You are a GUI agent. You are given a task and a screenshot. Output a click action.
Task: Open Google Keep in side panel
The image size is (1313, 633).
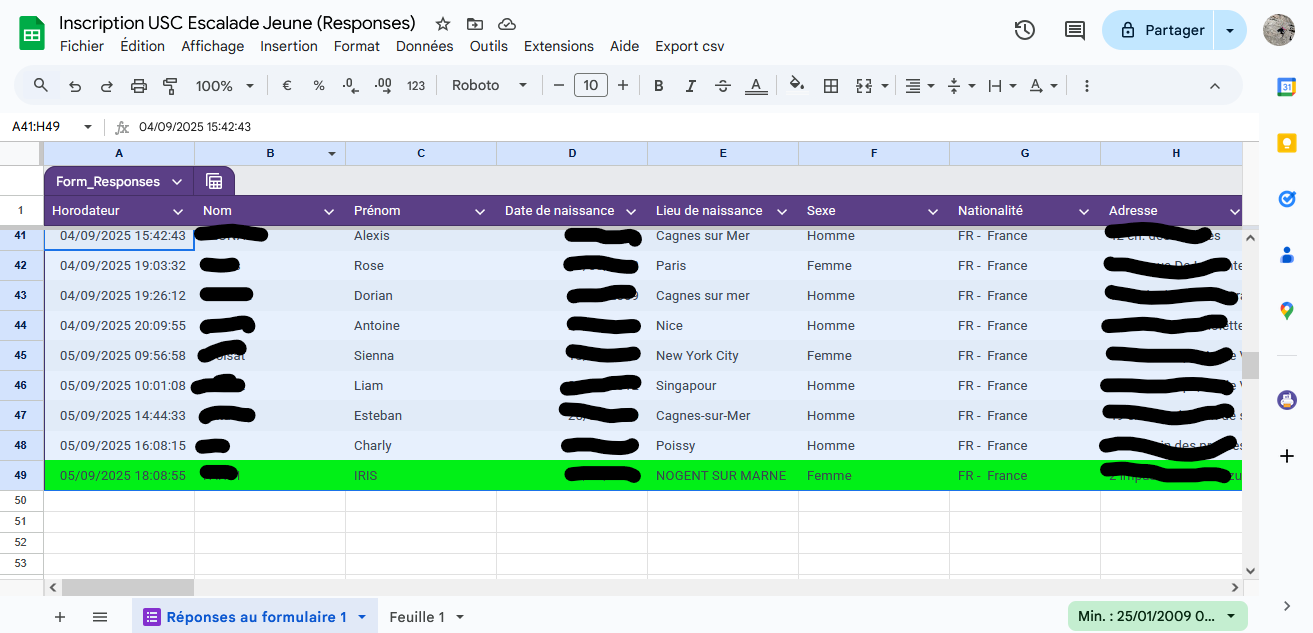click(x=1287, y=143)
